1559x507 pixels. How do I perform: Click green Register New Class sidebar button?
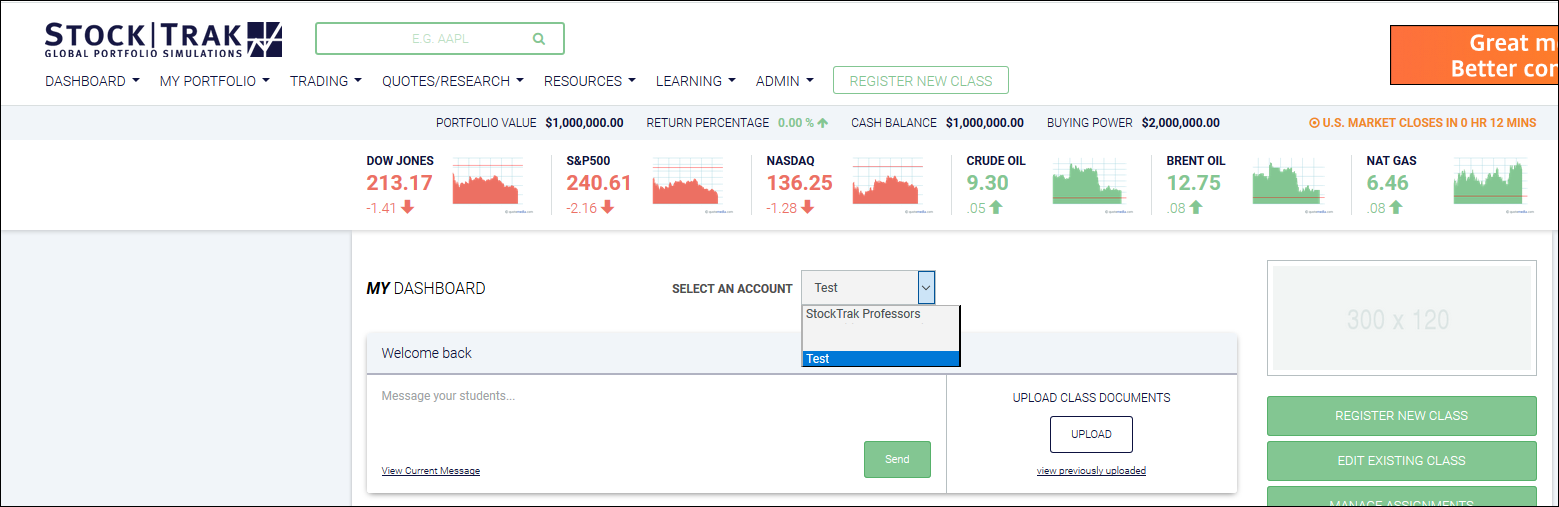pos(1401,416)
